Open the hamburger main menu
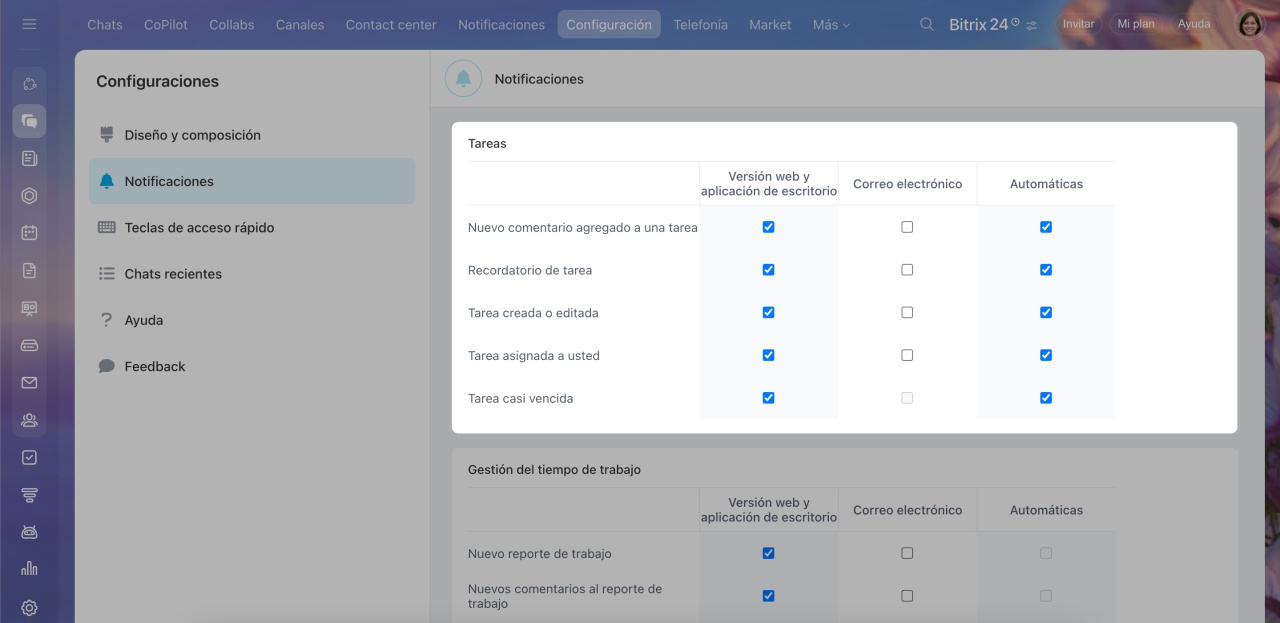The height and width of the screenshot is (623, 1280). pyautogui.click(x=29, y=24)
